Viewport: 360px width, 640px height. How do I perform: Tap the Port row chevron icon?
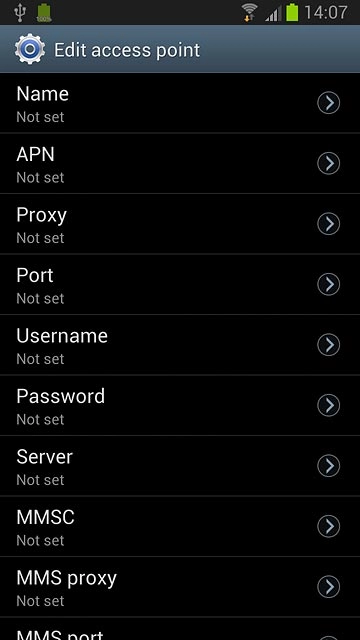click(329, 284)
